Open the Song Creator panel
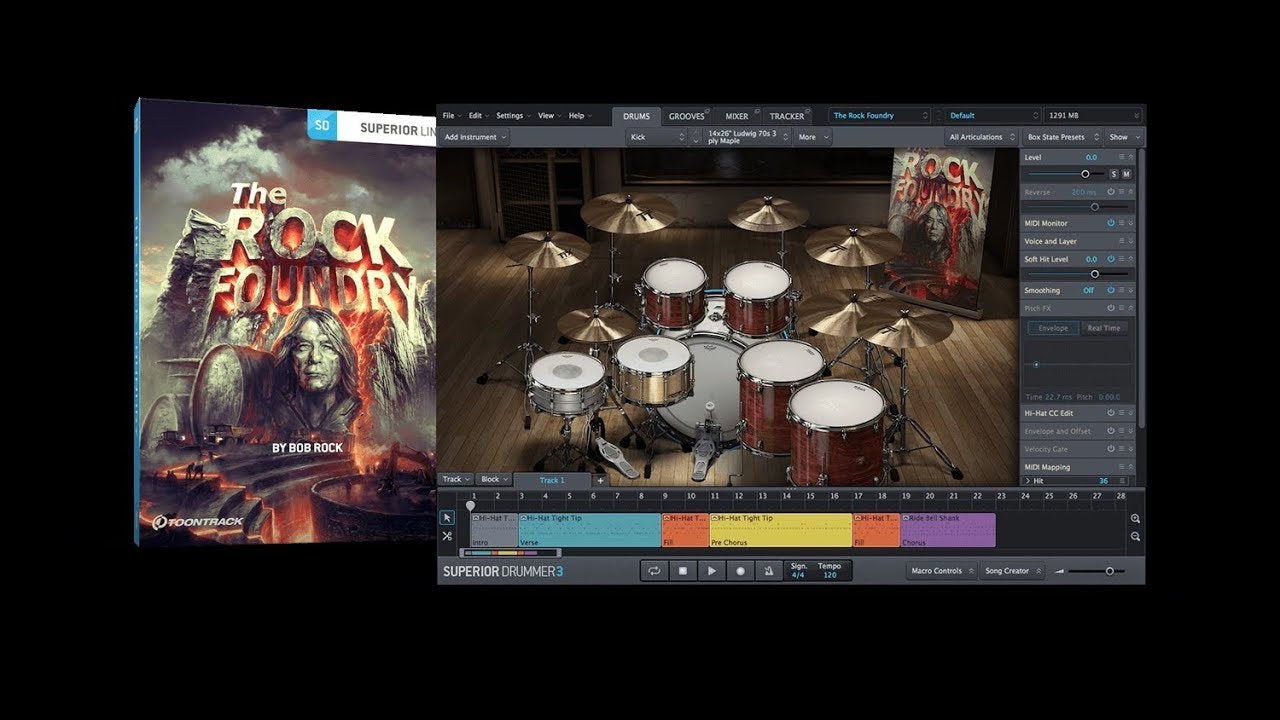The width and height of the screenshot is (1280, 720). (1006, 571)
